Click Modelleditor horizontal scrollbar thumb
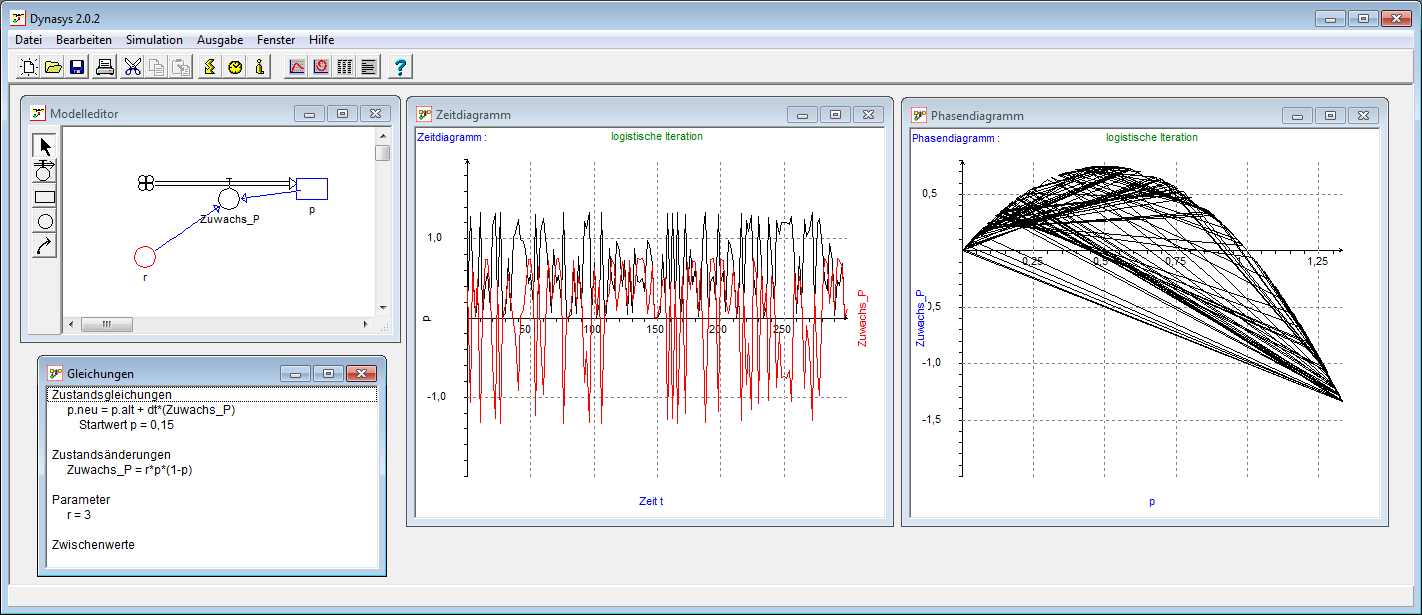 (x=106, y=324)
